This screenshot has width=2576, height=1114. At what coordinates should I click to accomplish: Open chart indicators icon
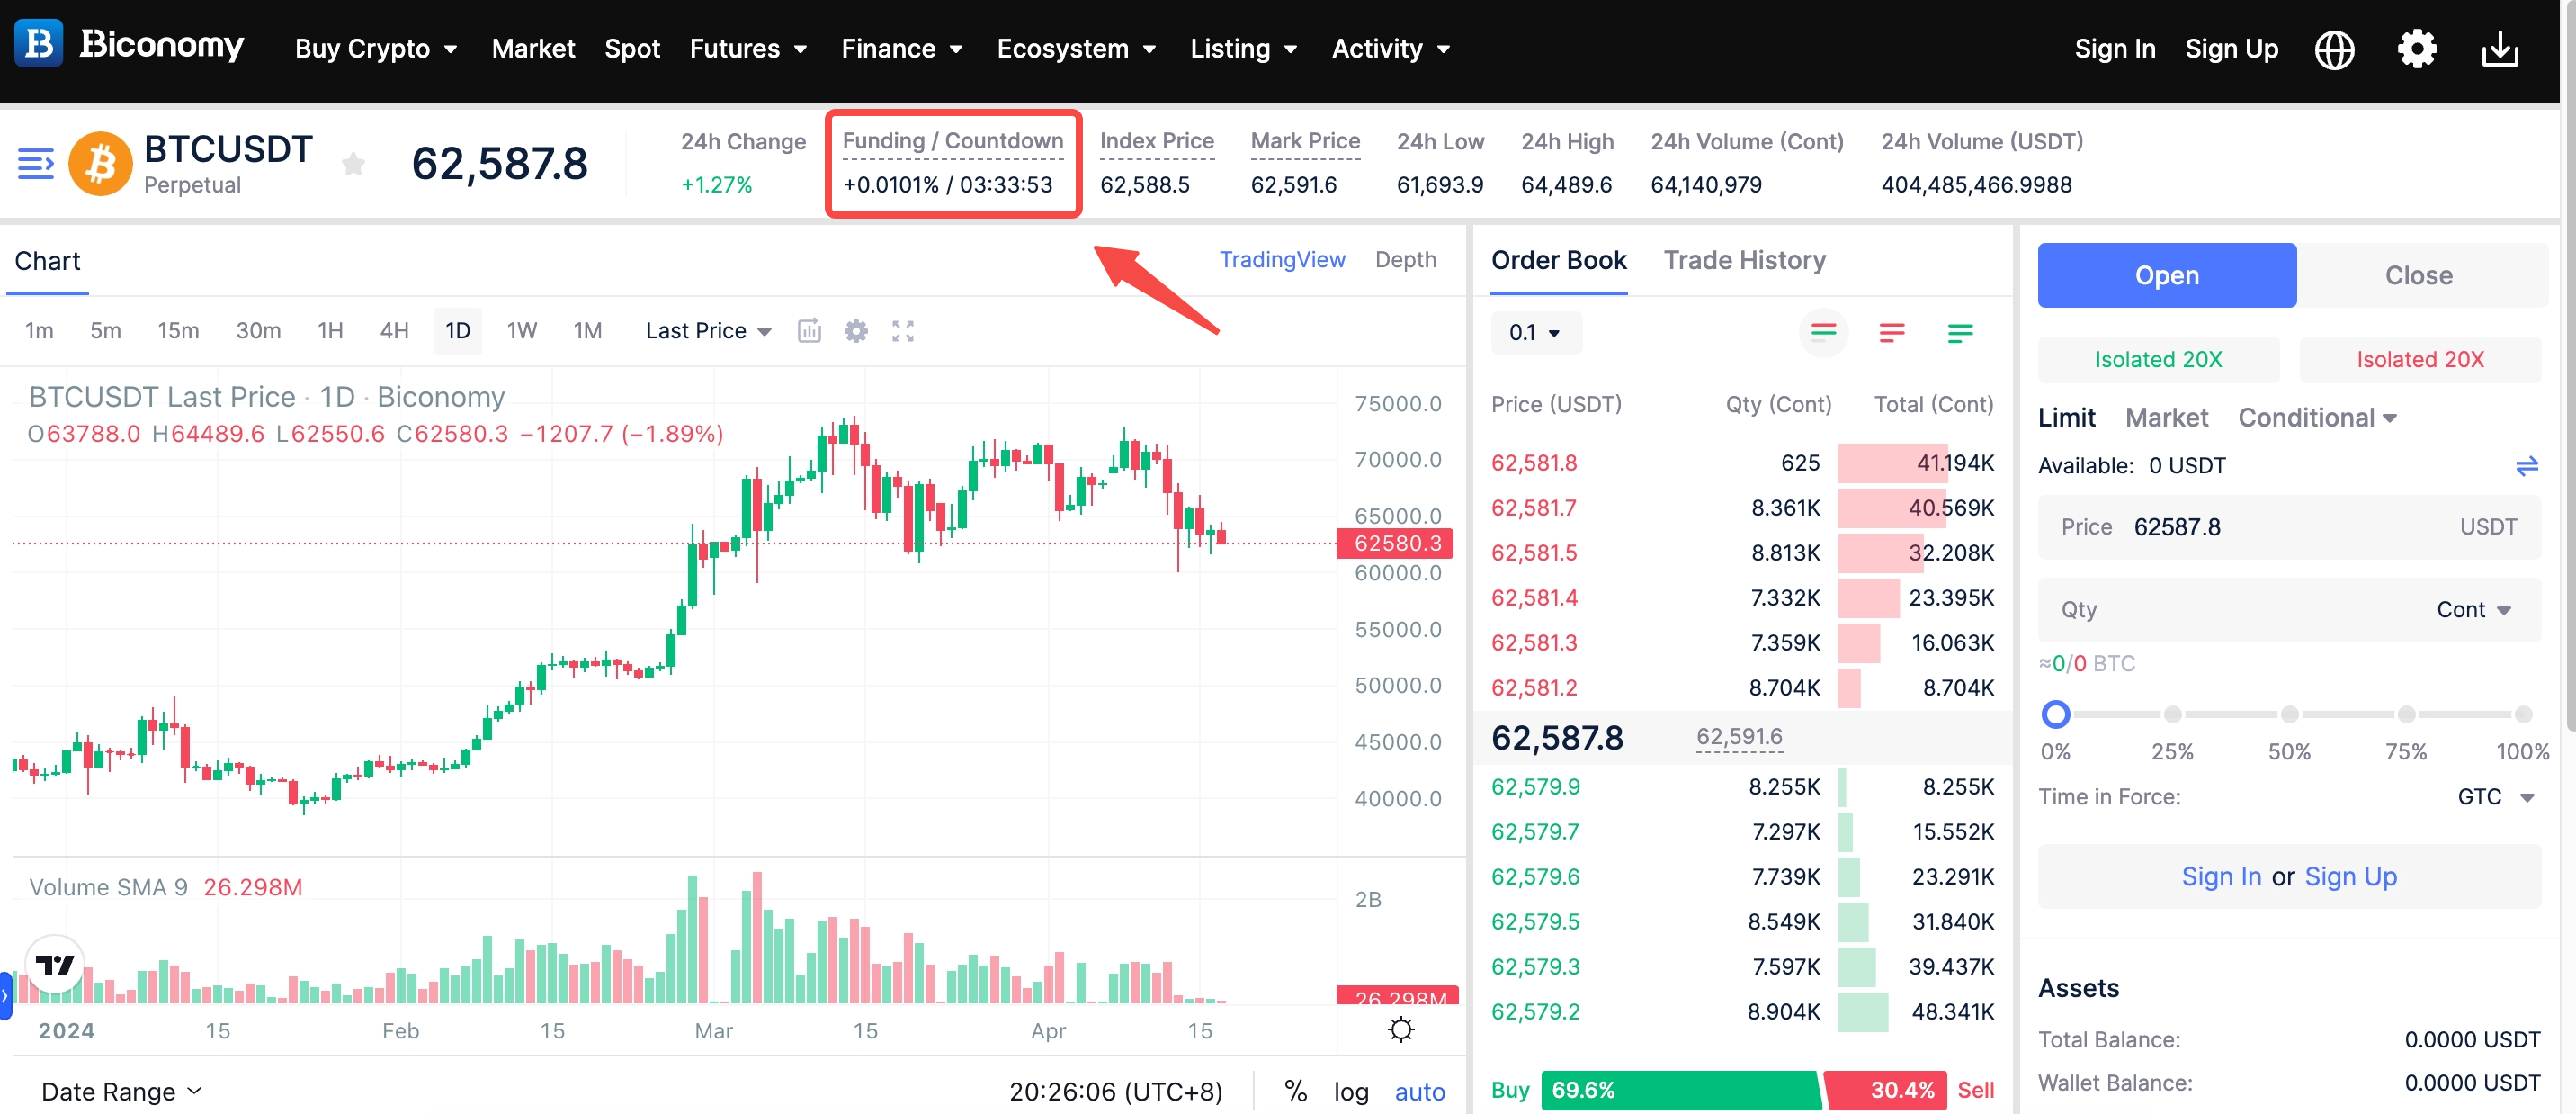[809, 331]
